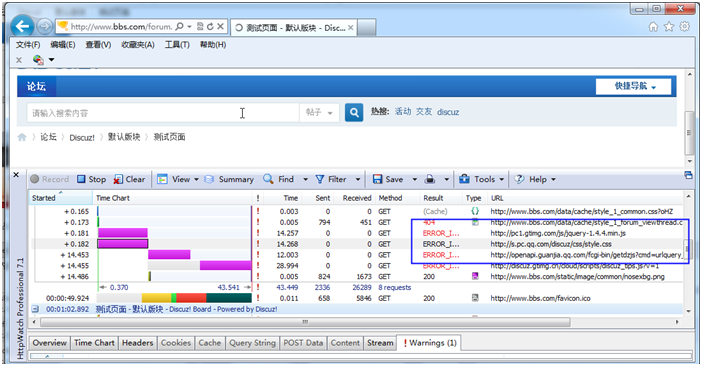Image resolution: width=702 pixels, height=366 pixels.
Task: Open the Save dropdown arrow
Action: (x=415, y=179)
